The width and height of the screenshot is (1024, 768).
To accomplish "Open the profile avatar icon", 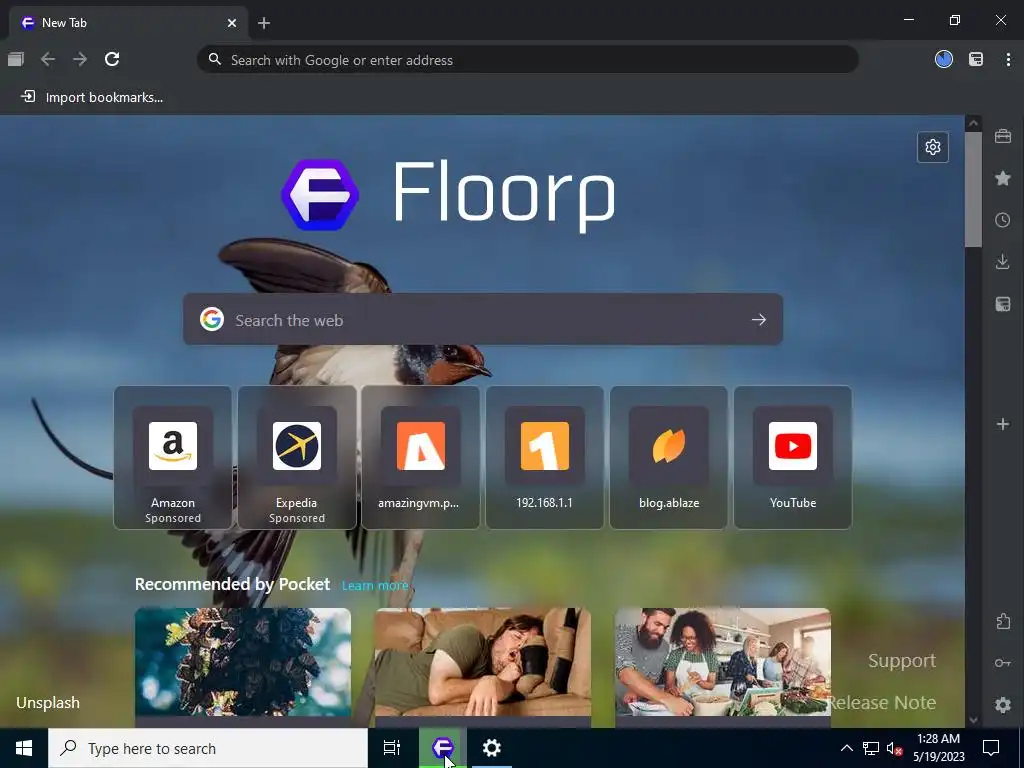I will [944, 59].
